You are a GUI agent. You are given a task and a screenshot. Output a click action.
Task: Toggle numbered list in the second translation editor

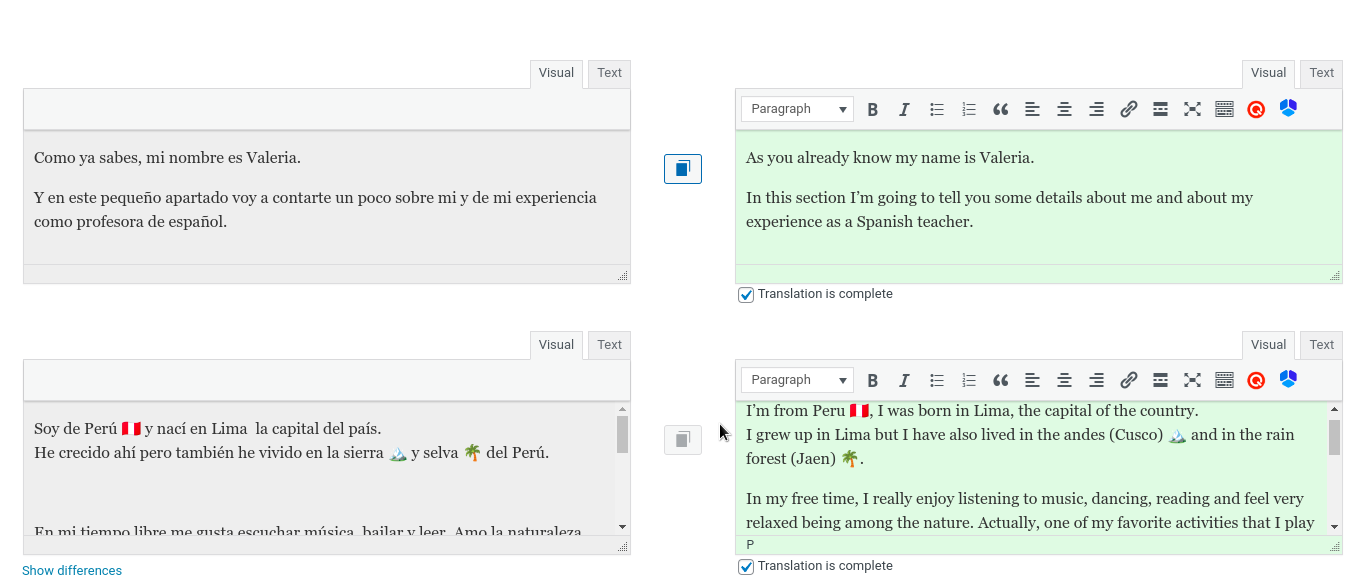[969, 381]
